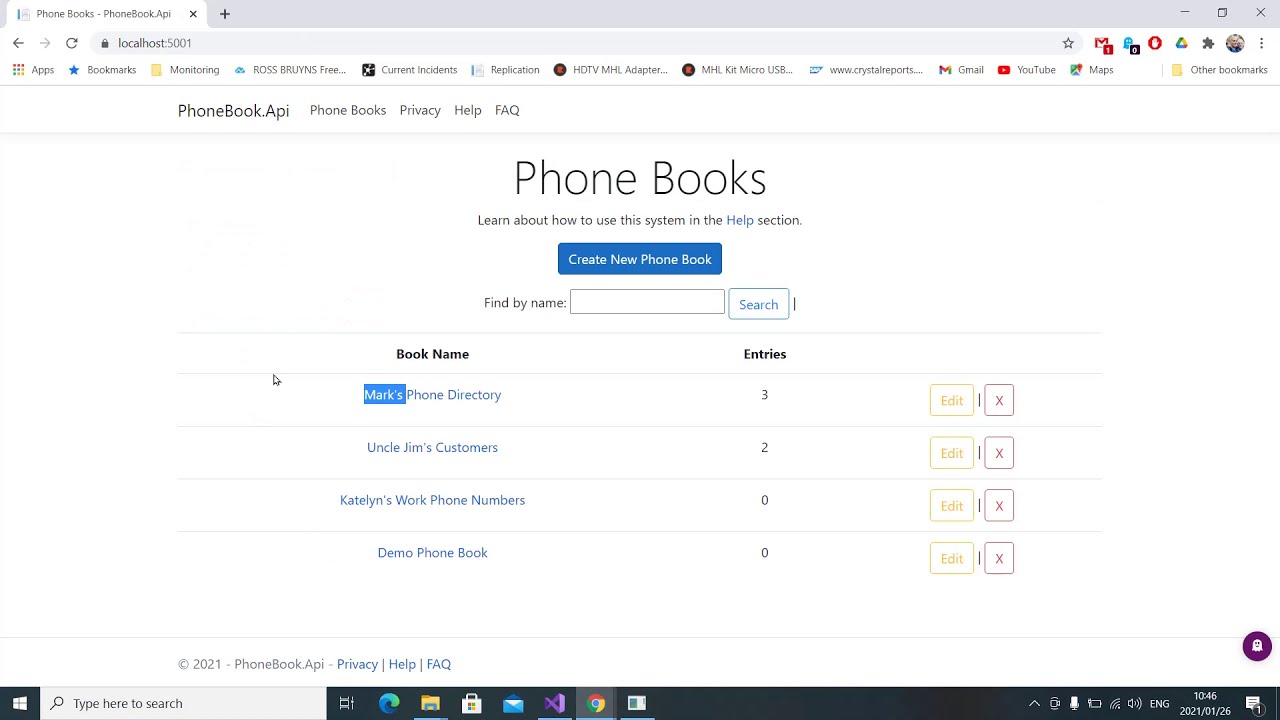Image resolution: width=1280 pixels, height=720 pixels.
Task: Edit Uncle Jim's Customers
Action: click(x=952, y=453)
